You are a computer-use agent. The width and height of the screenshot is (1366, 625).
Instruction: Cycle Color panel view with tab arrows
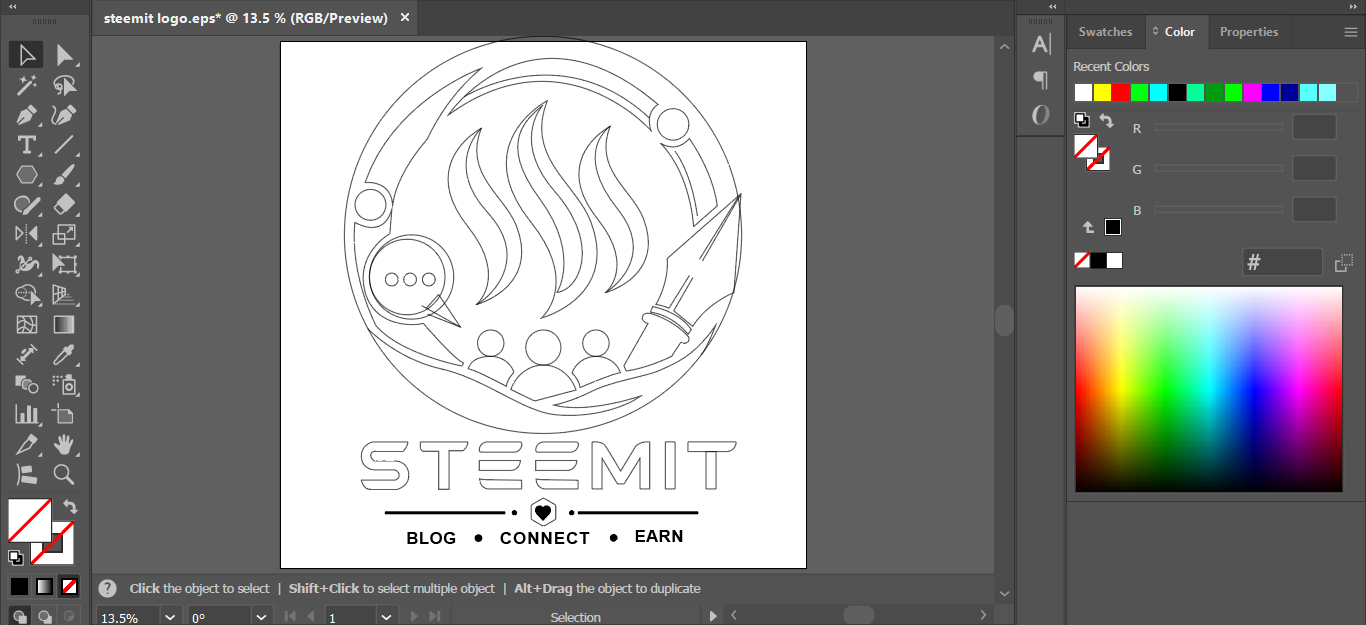click(x=1155, y=32)
